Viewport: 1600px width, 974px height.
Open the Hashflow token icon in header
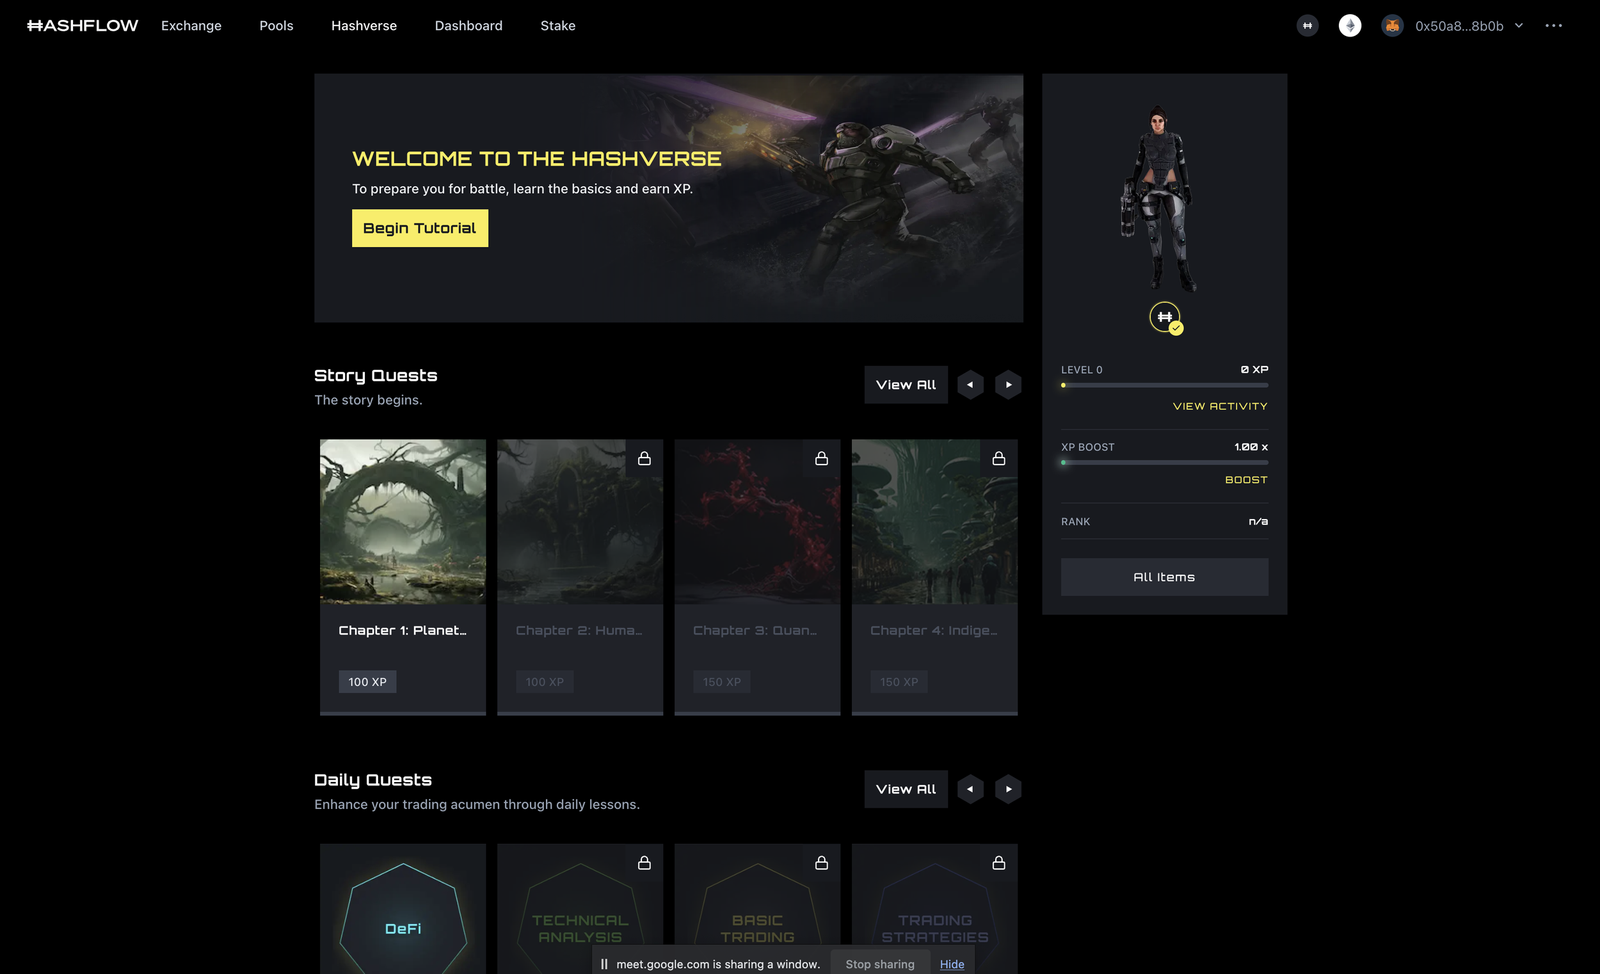click(x=1307, y=26)
